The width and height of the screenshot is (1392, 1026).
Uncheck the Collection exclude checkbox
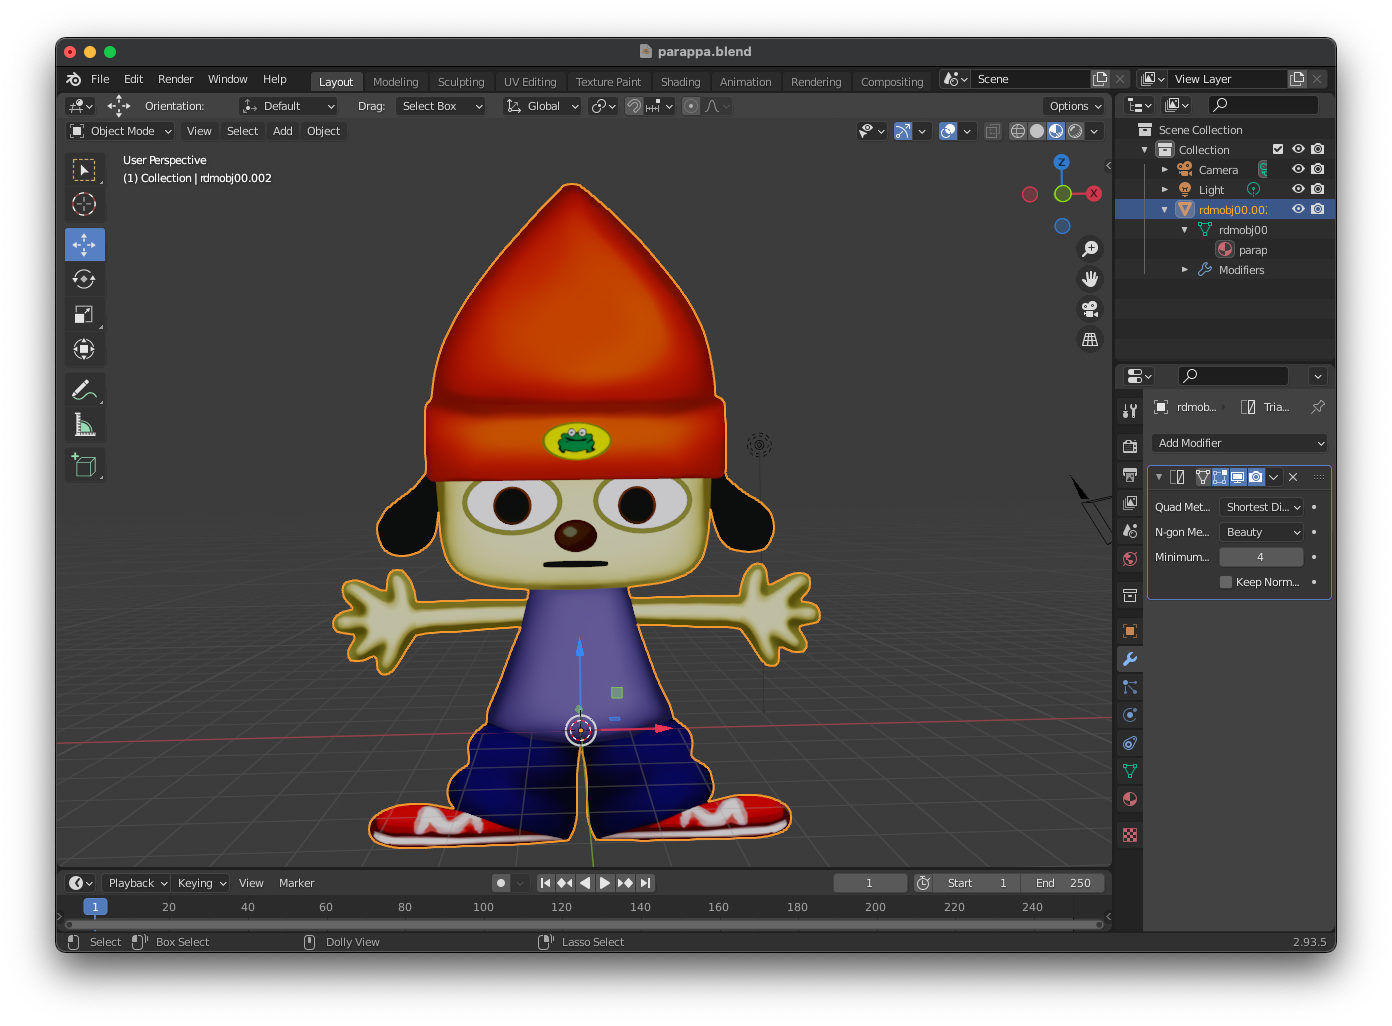click(x=1278, y=149)
